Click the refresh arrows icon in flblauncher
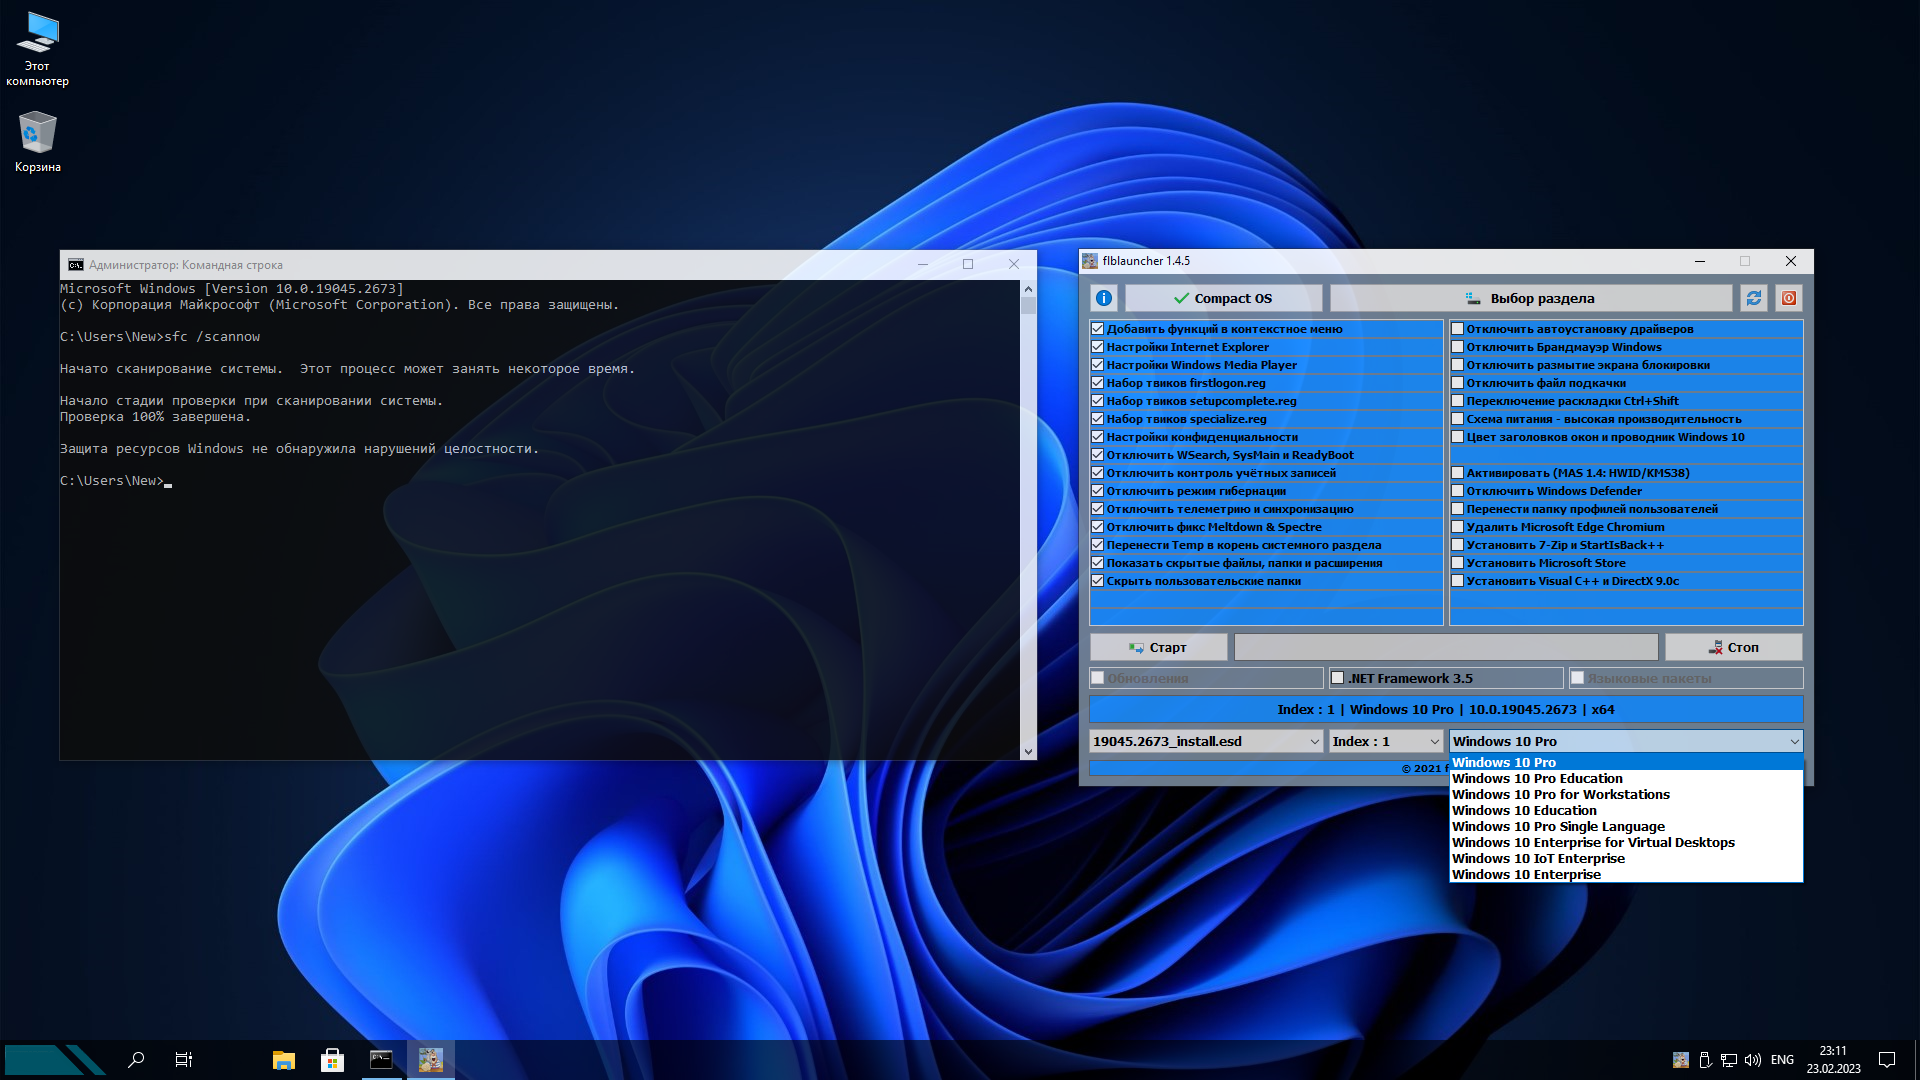 click(x=1754, y=298)
